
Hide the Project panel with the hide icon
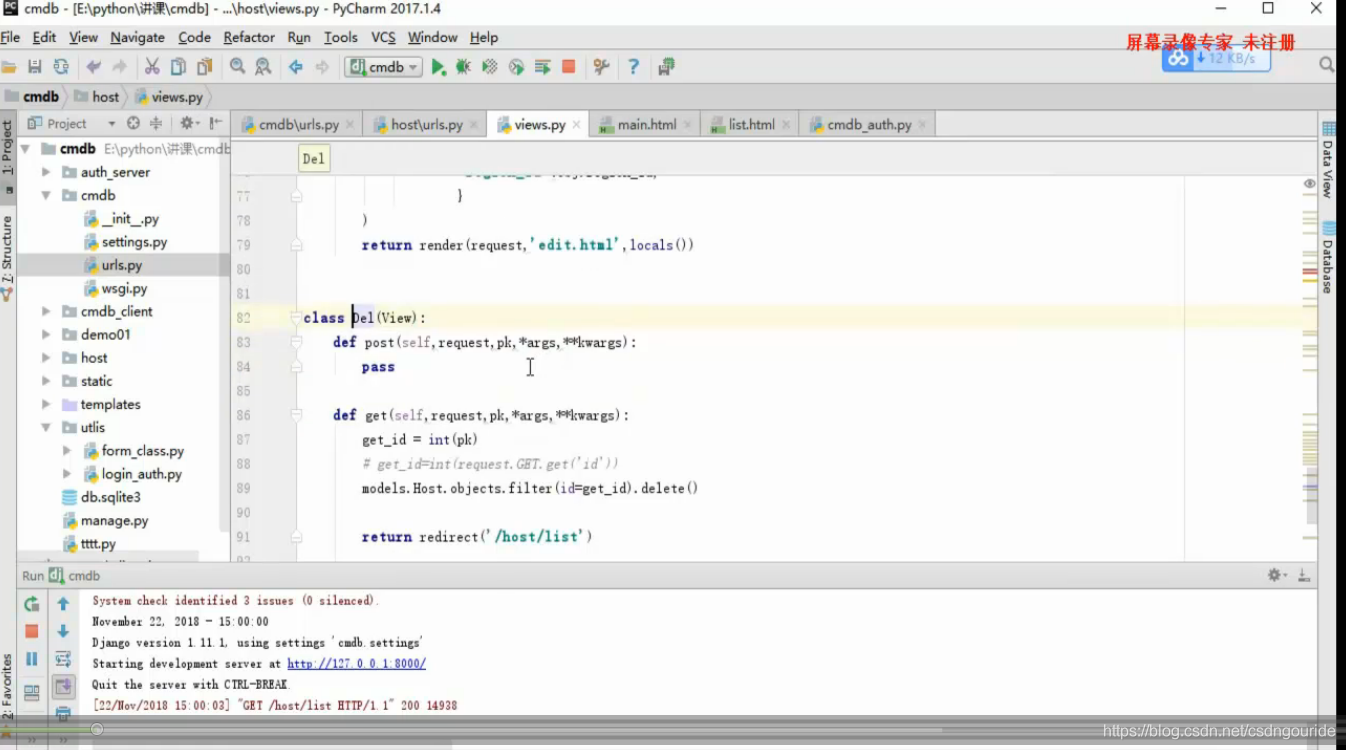pos(216,123)
